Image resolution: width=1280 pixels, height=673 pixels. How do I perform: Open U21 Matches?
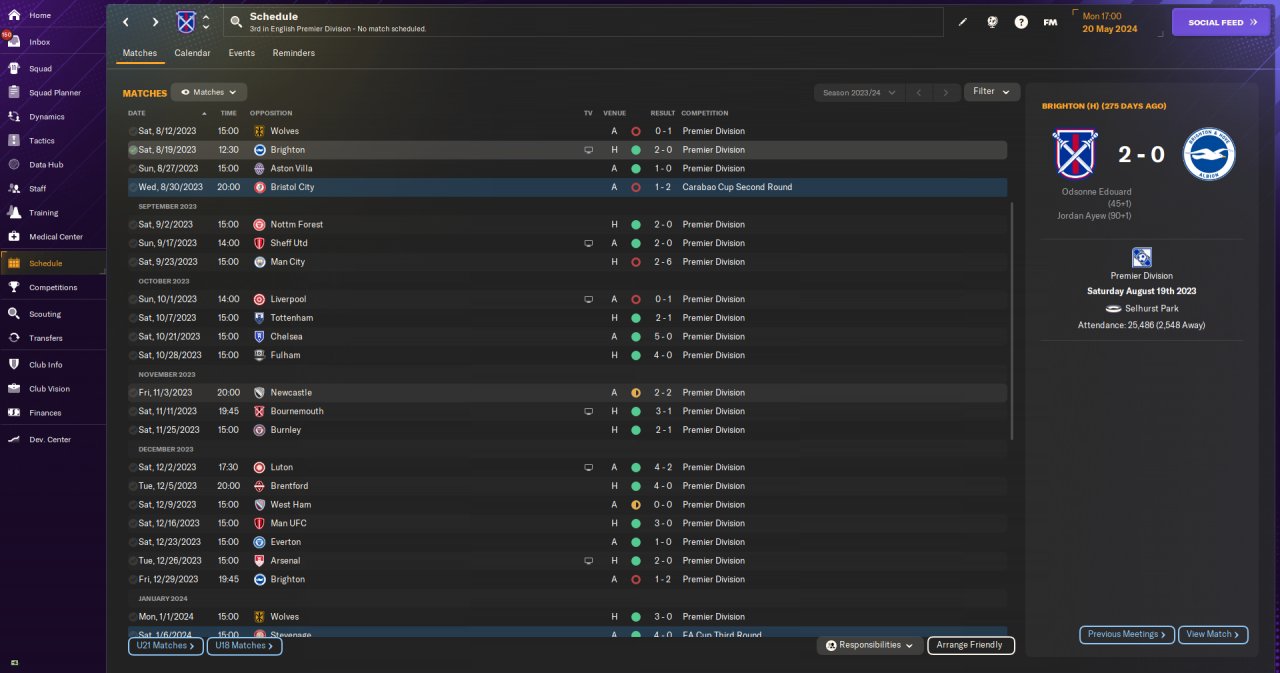pos(165,646)
